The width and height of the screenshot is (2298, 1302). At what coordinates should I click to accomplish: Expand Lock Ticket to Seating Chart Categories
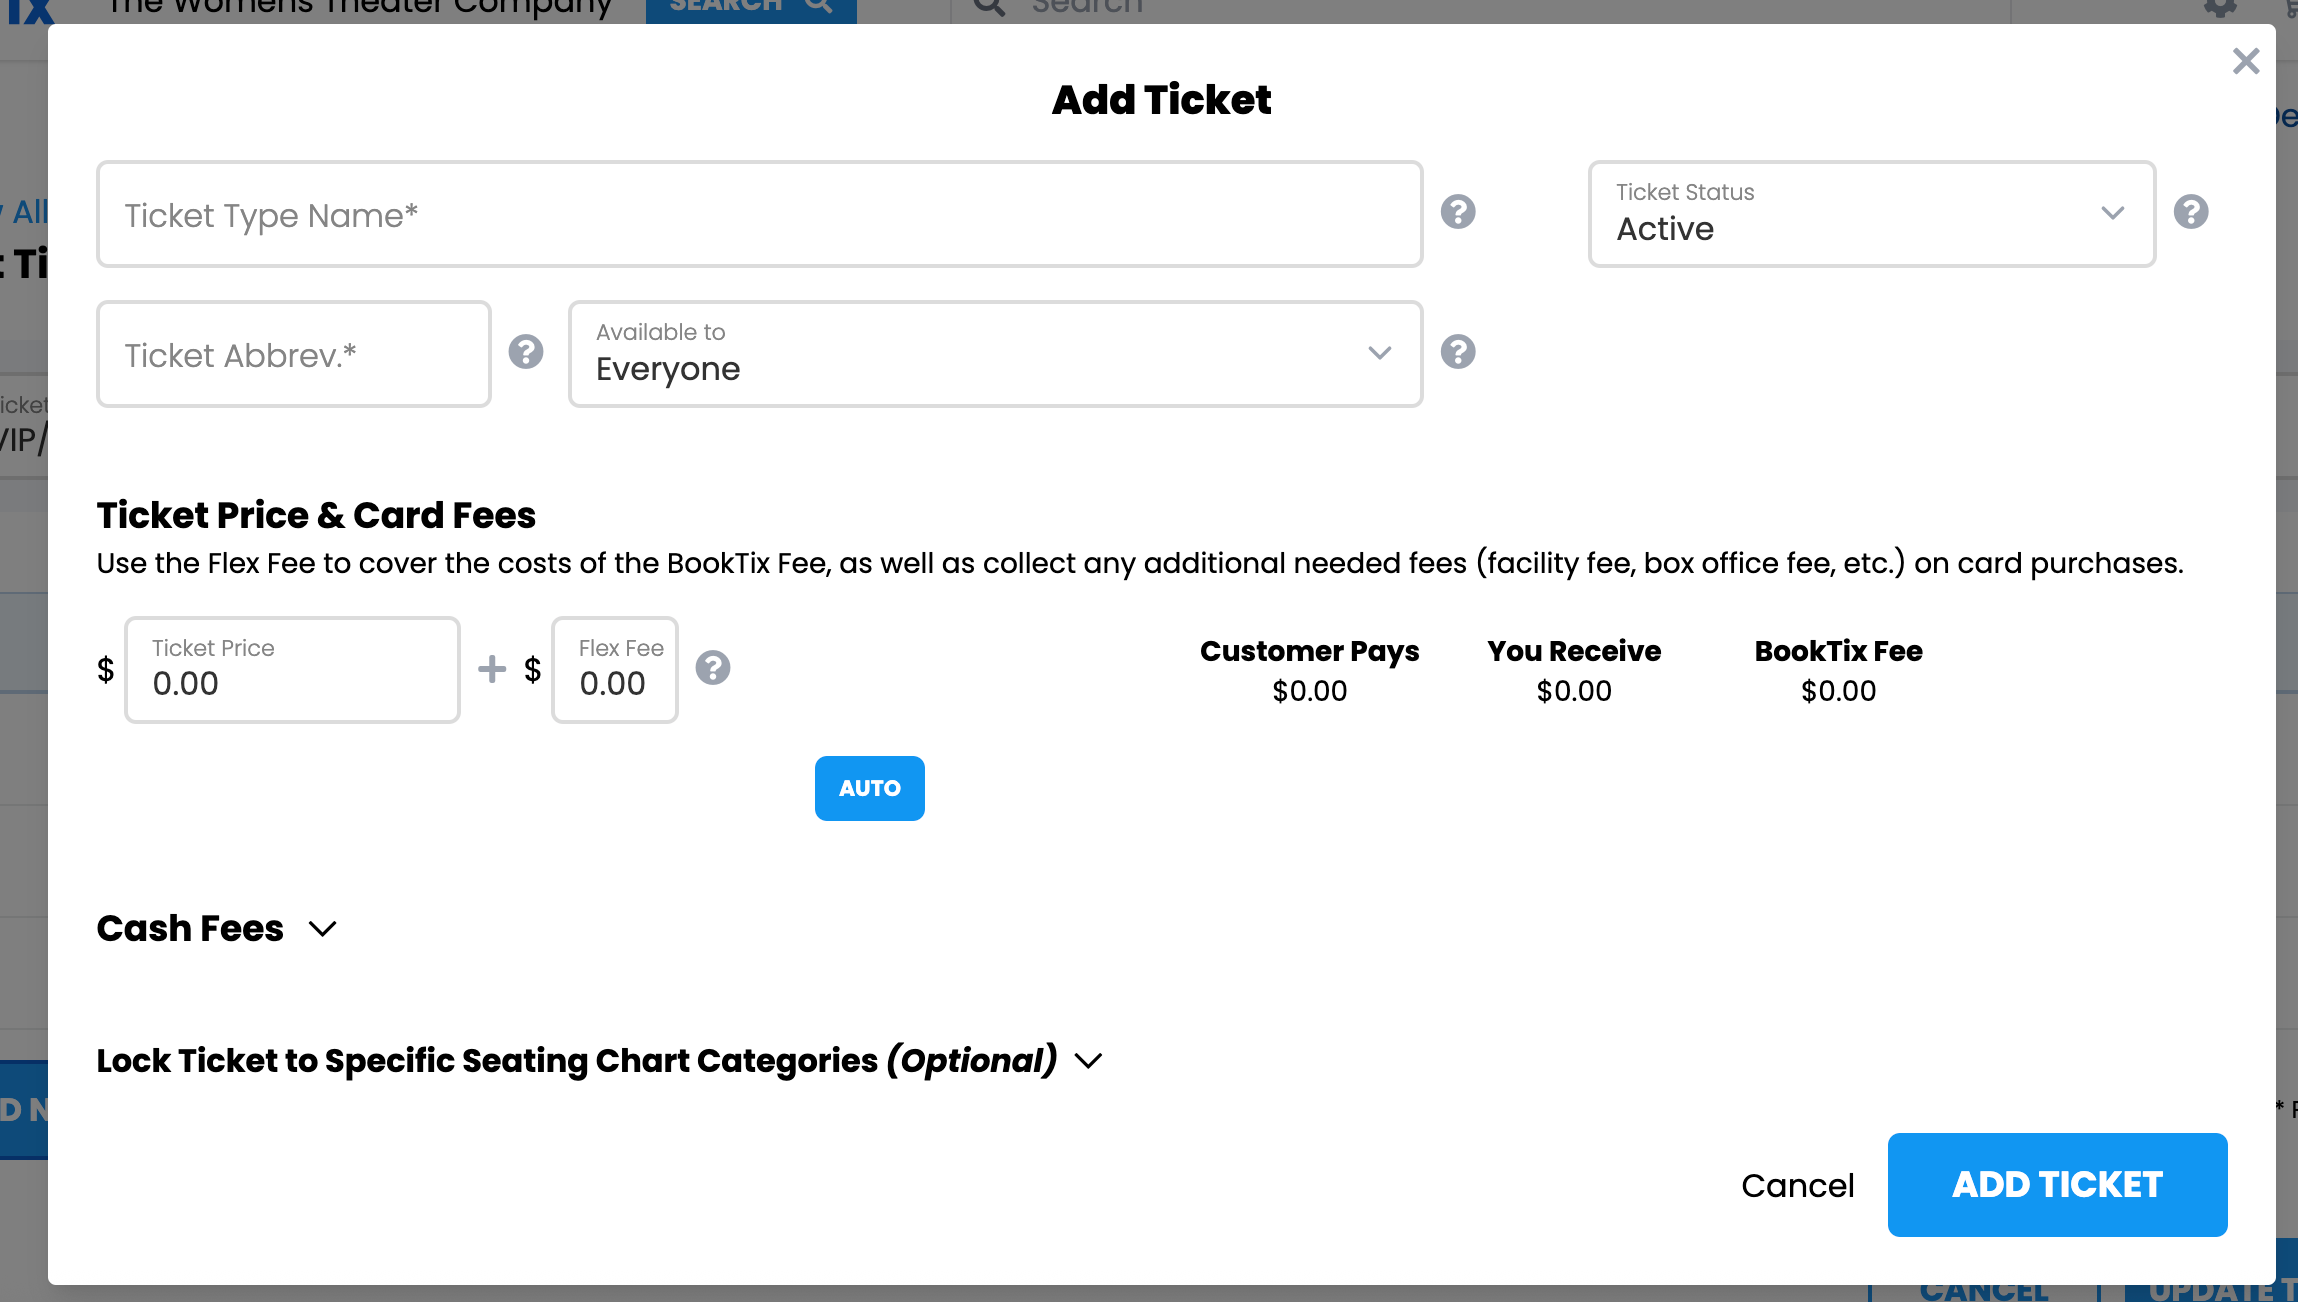pyautogui.click(x=600, y=1061)
